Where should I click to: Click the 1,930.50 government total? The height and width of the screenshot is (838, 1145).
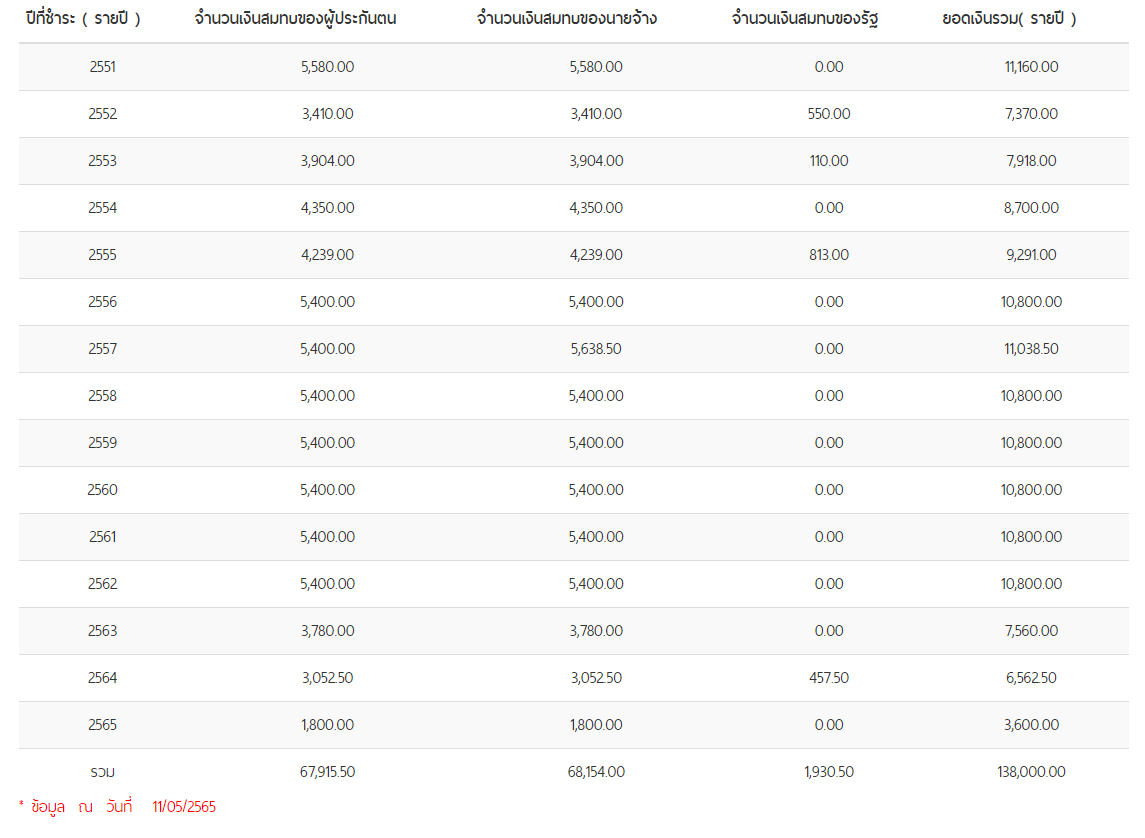point(829,772)
